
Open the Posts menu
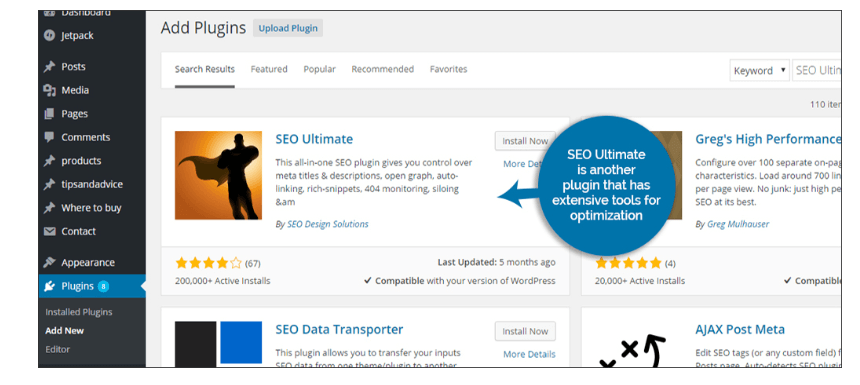[73, 67]
